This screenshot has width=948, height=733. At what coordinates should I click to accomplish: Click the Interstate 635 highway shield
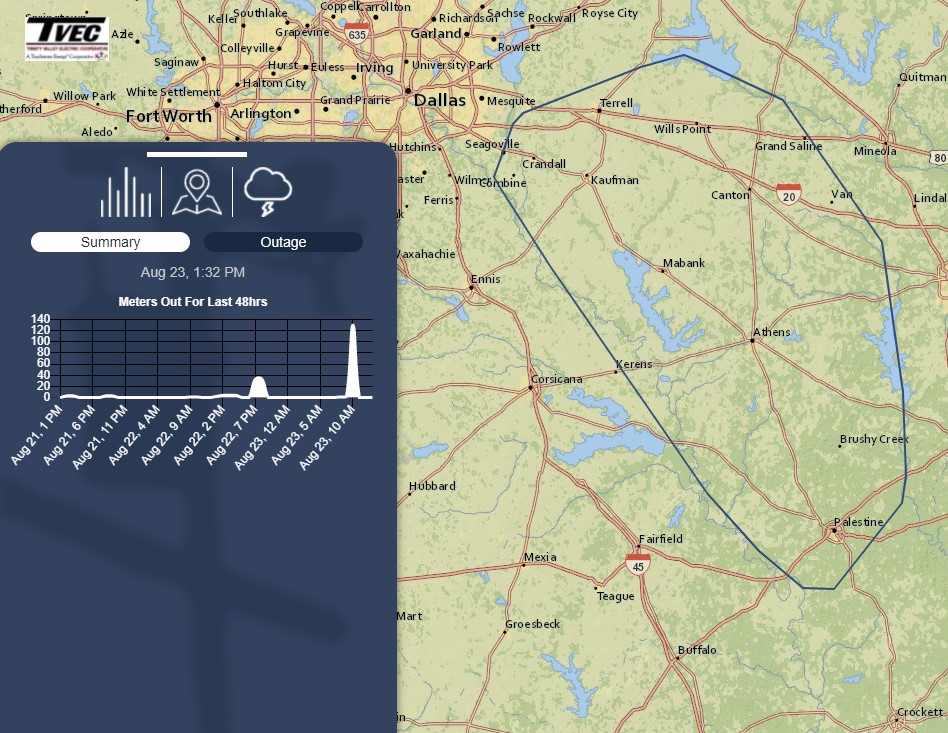tap(356, 31)
